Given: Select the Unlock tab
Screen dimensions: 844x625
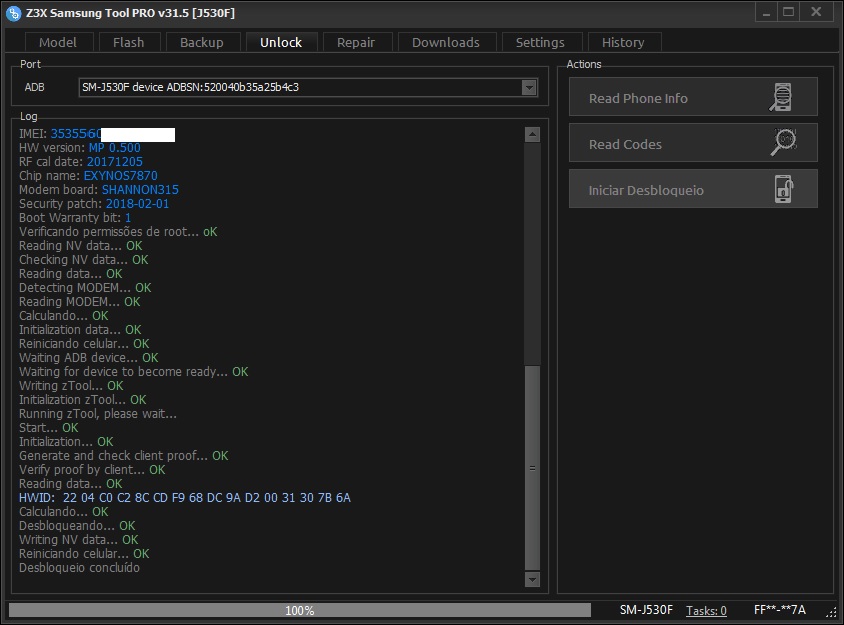Looking at the screenshot, I should pyautogui.click(x=281, y=43).
